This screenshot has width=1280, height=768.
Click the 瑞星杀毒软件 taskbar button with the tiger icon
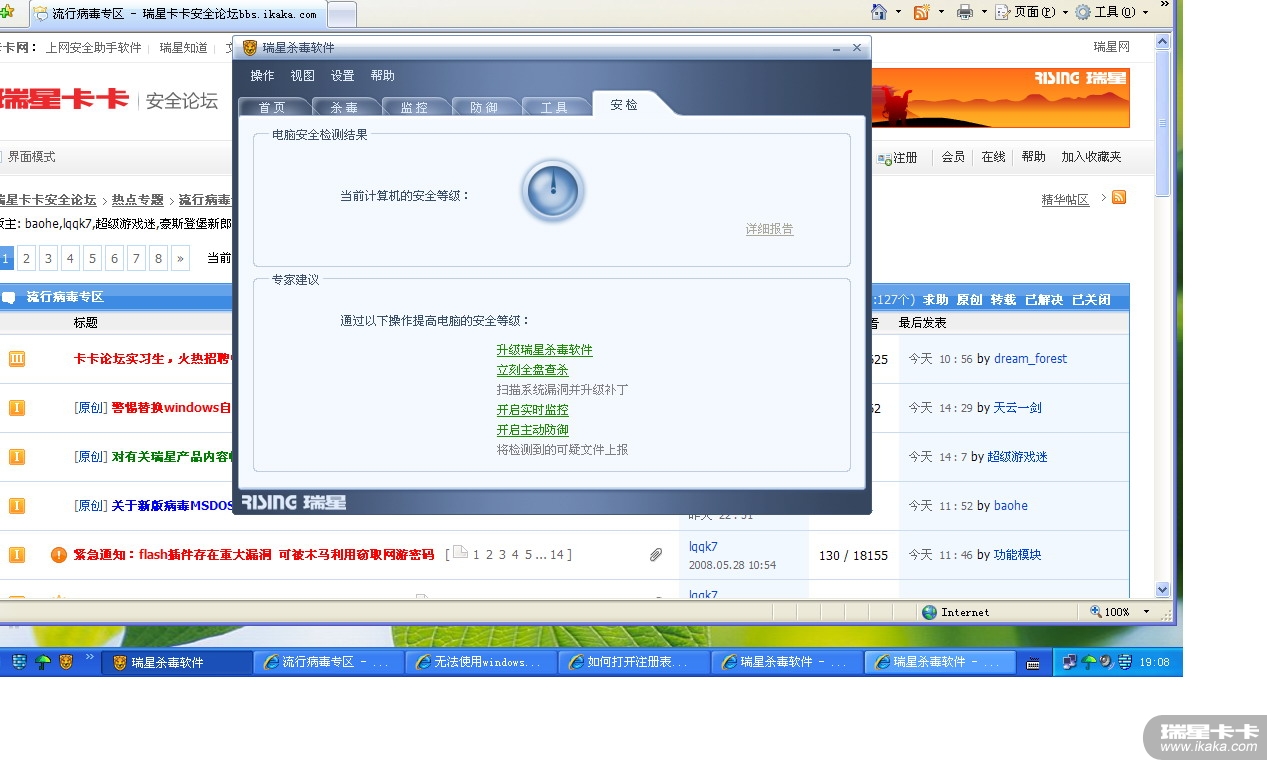click(177, 662)
